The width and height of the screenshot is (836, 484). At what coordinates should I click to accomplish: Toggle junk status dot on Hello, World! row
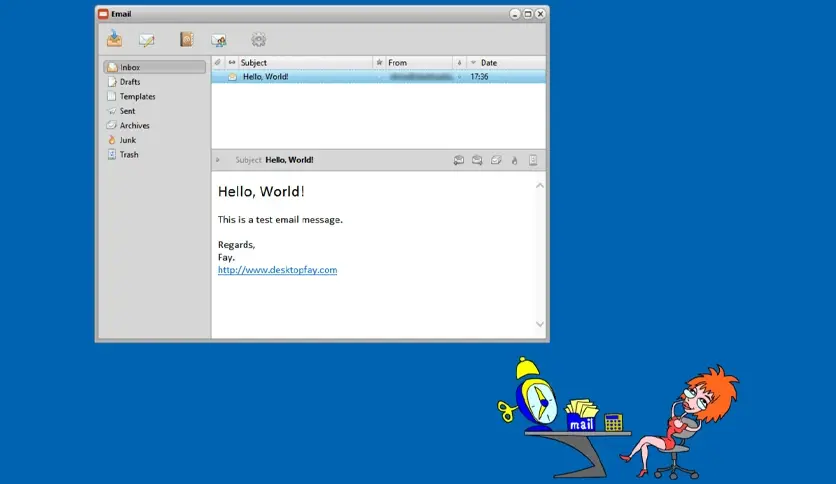tap(459, 77)
